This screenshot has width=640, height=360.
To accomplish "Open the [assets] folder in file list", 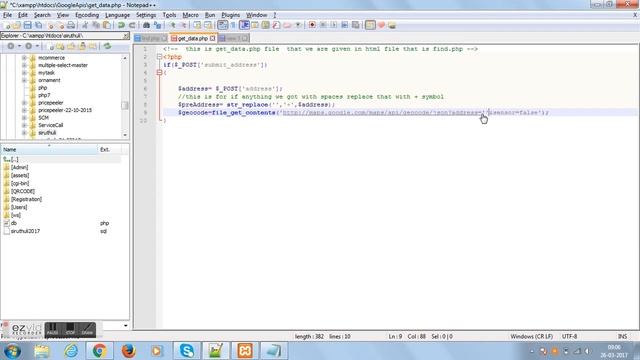I will (20, 175).
